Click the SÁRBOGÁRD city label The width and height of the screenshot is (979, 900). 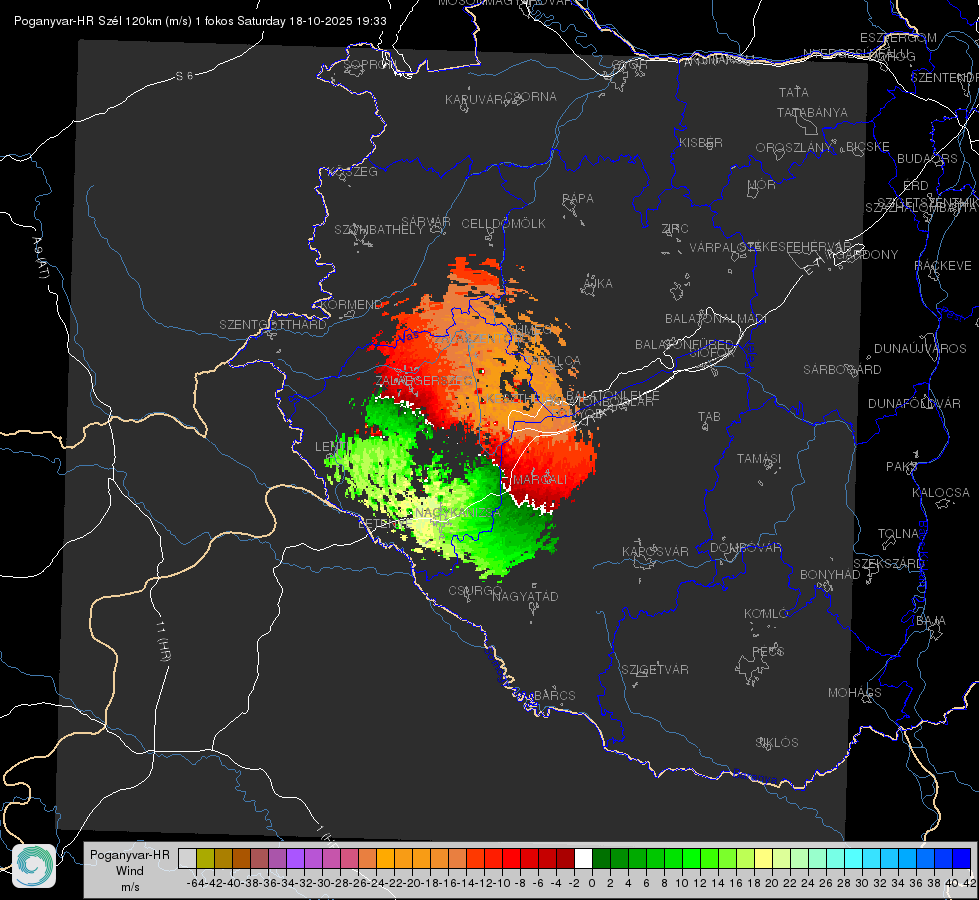842,369
